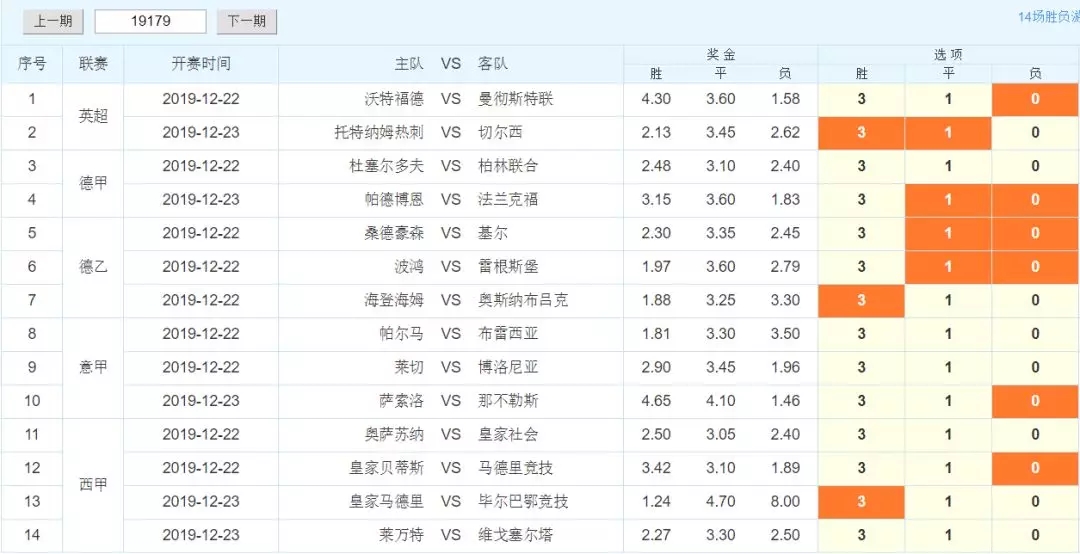
Task: Select draw option 1 for 莱万特 vs 维戈塞尔塔
Action: 948,535
